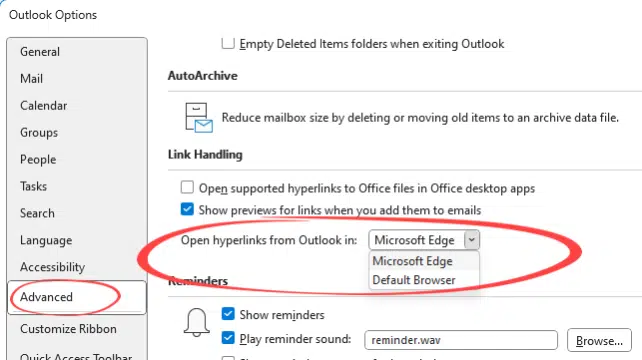Select Default Browser in the dropdown list
642x360 pixels.
[424, 280]
